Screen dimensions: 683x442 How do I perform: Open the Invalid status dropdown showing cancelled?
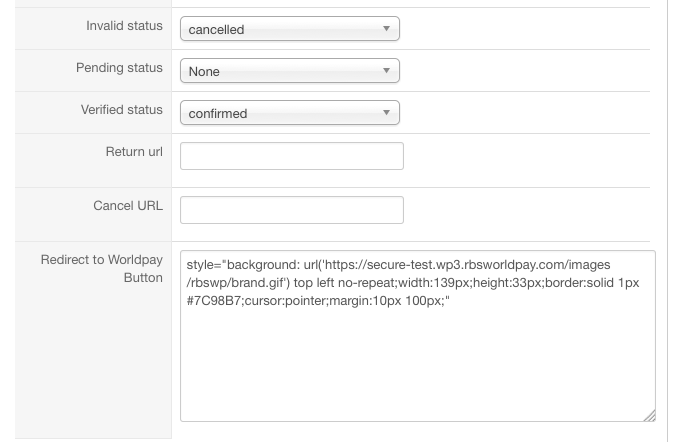click(x=280, y=30)
